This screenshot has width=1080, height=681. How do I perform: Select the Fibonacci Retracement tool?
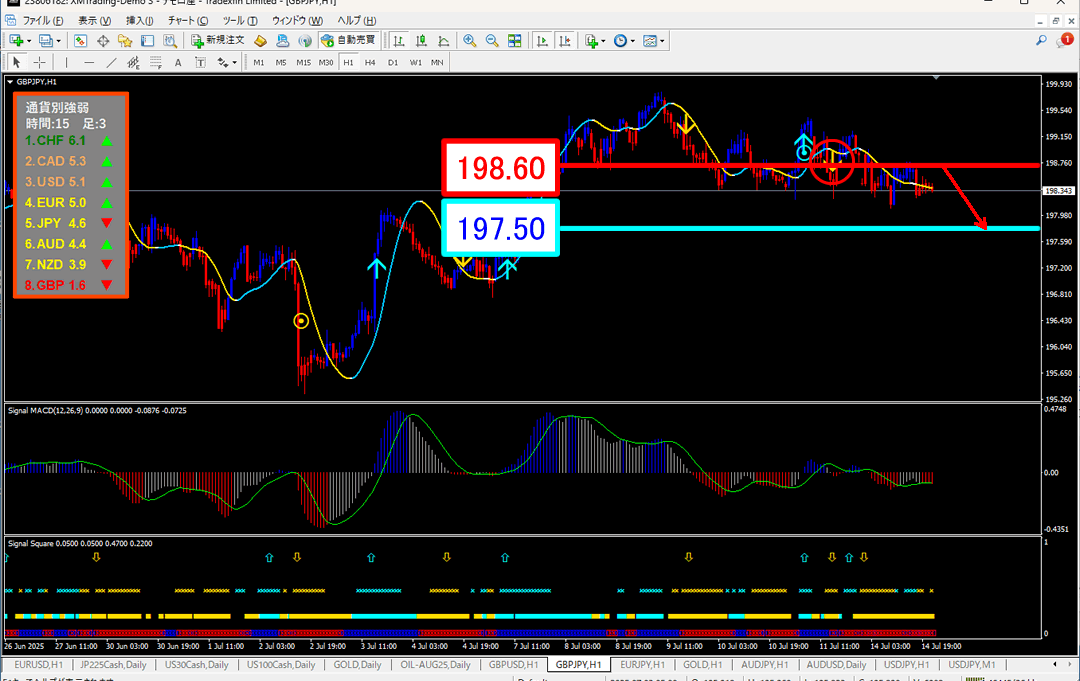(x=156, y=63)
